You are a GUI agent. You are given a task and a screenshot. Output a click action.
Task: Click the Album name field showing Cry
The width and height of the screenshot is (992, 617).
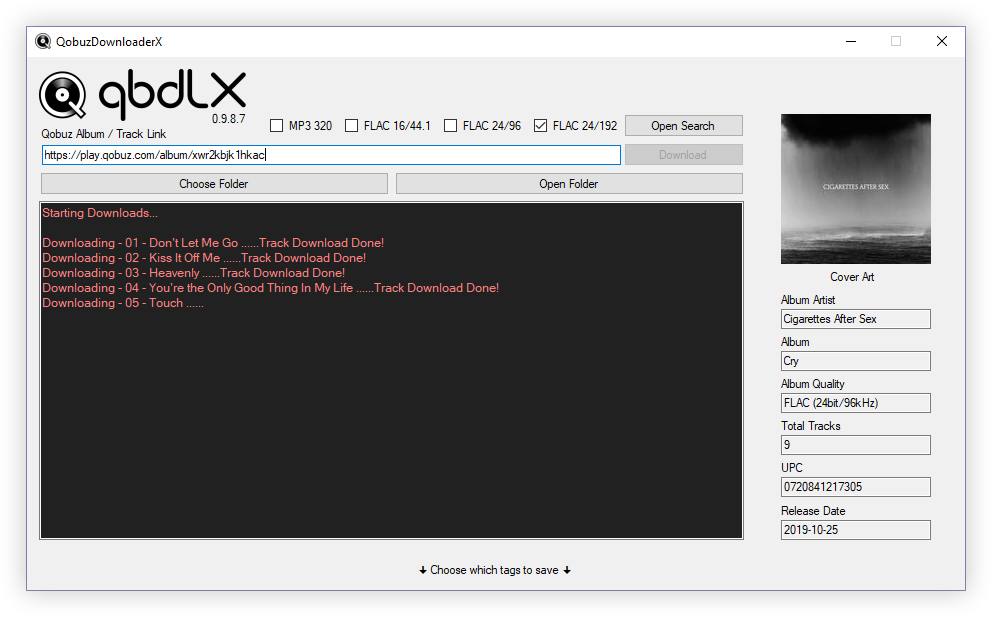pyautogui.click(x=855, y=361)
